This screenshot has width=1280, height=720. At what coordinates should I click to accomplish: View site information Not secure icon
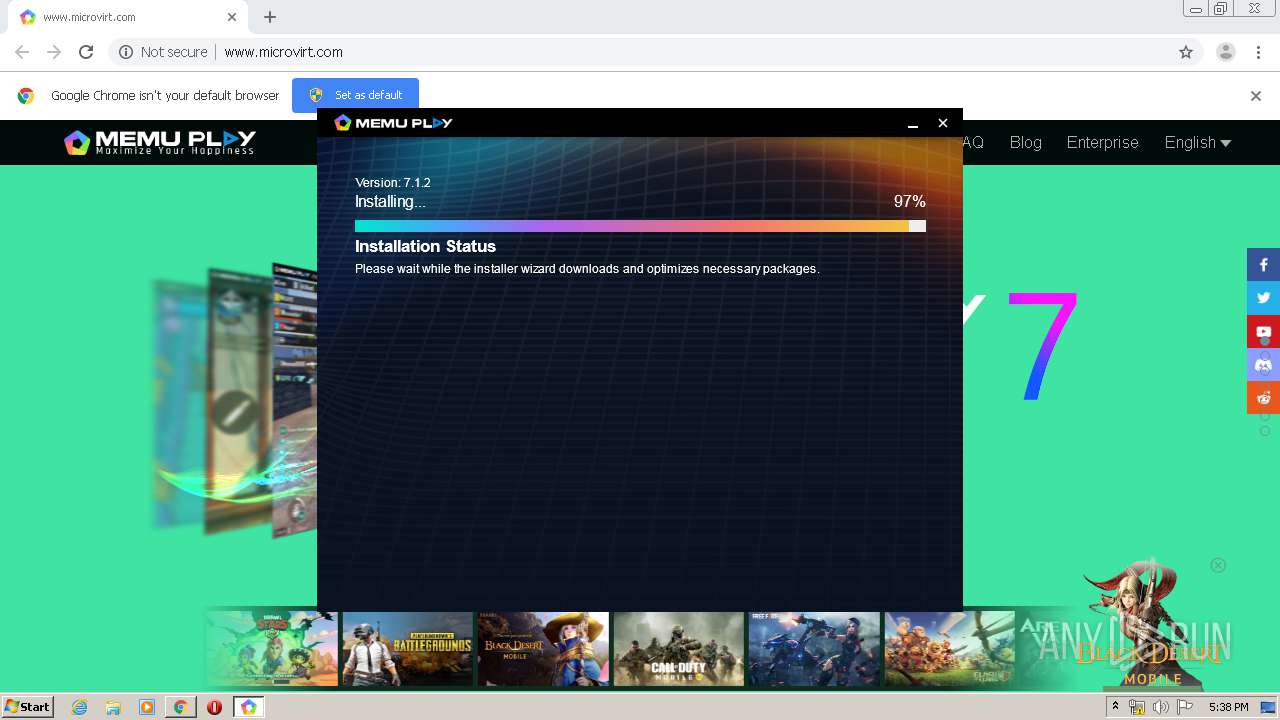(x=126, y=52)
